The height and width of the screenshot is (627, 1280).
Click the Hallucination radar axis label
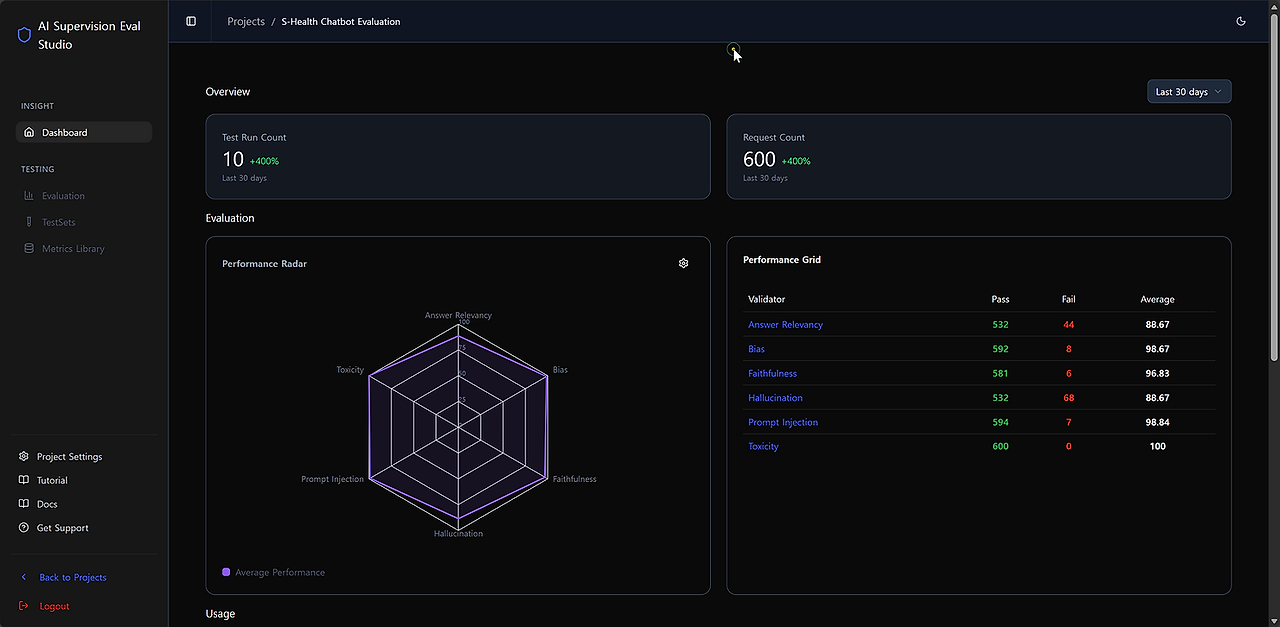pyautogui.click(x=458, y=533)
